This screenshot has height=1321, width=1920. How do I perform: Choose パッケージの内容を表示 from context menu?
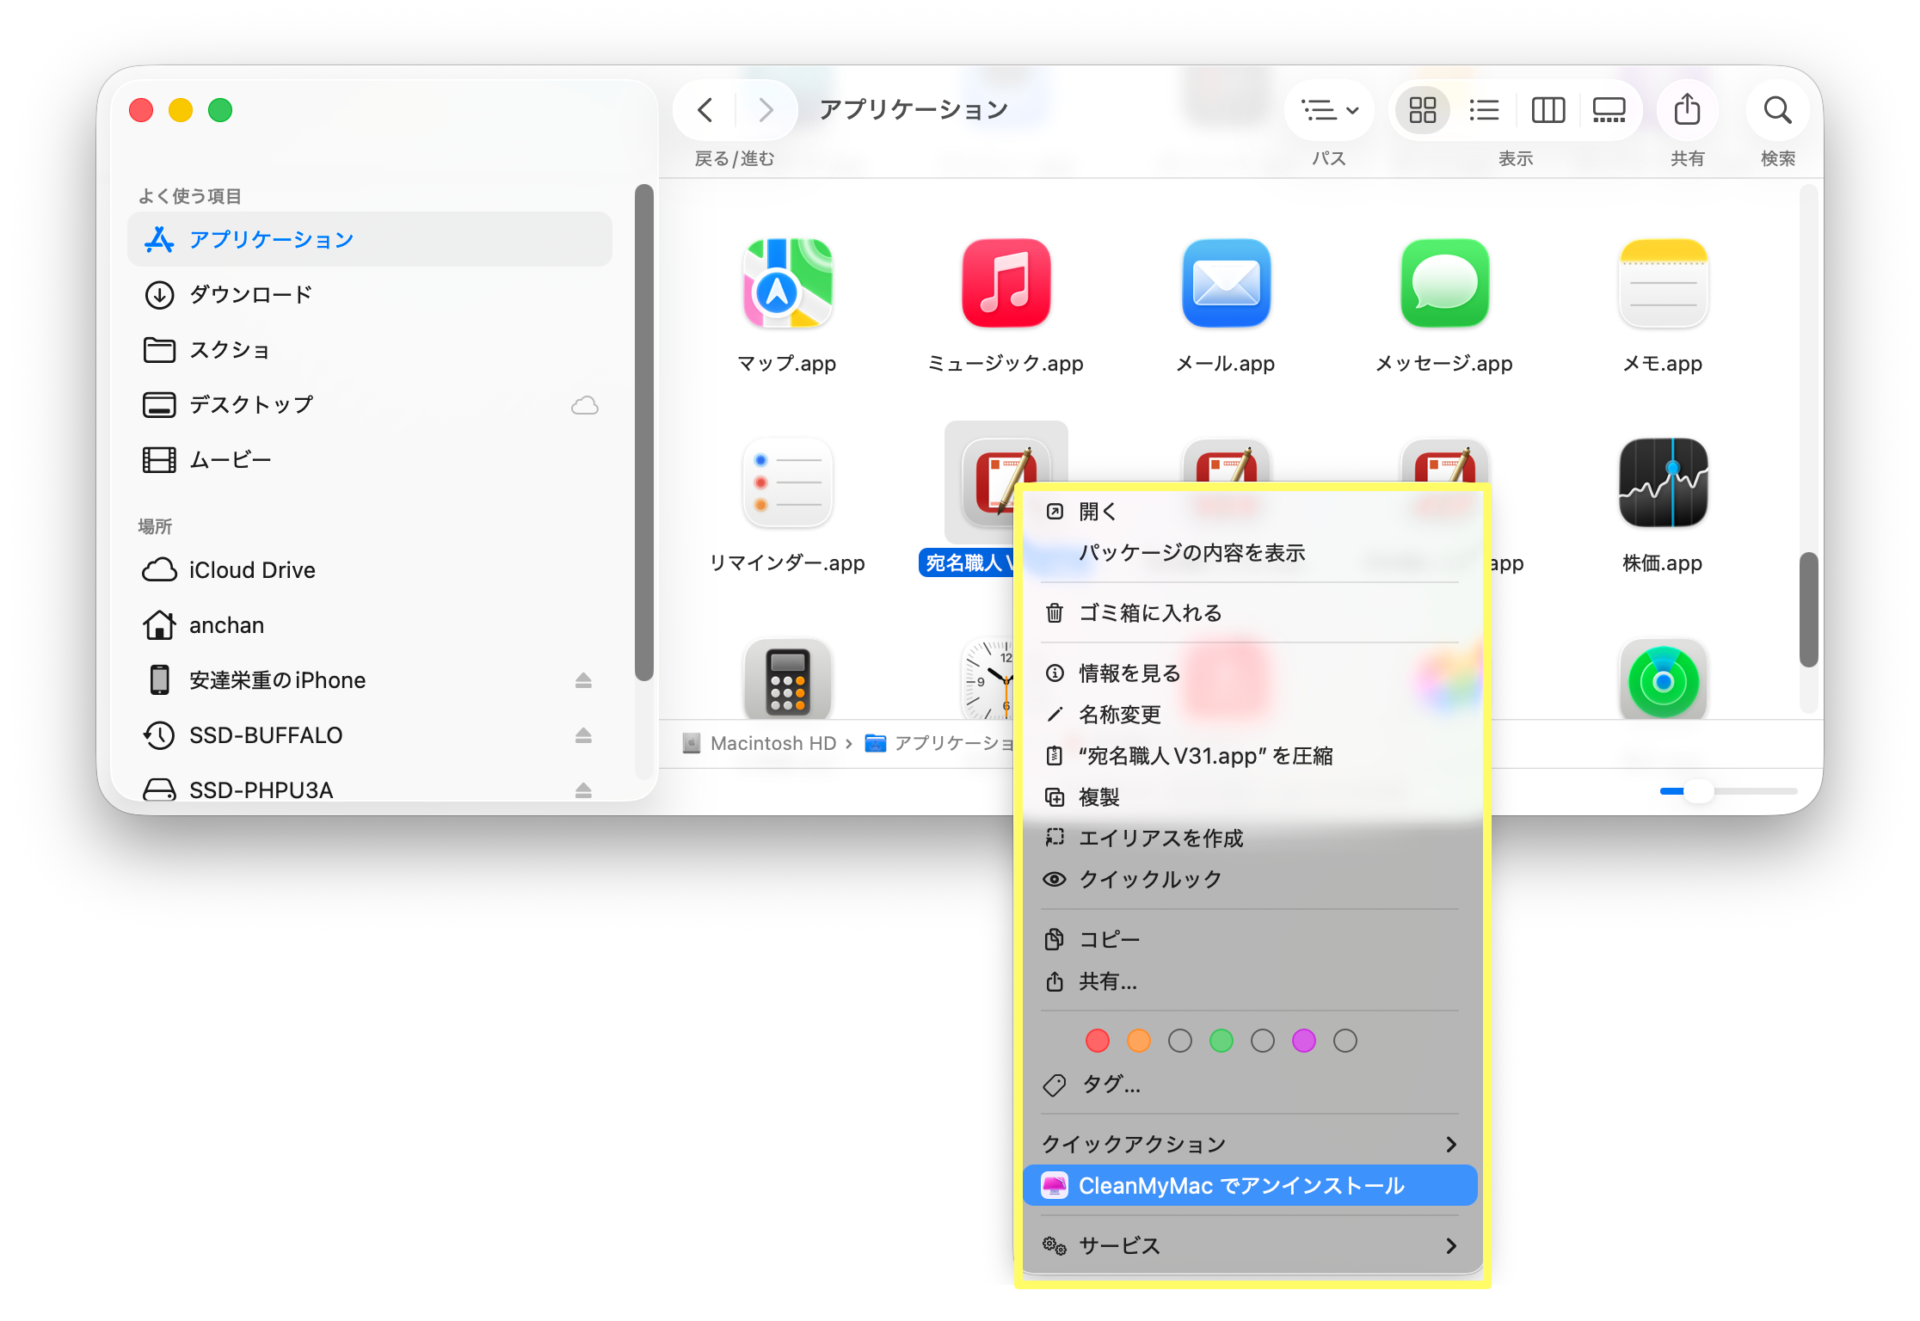click(1250, 552)
